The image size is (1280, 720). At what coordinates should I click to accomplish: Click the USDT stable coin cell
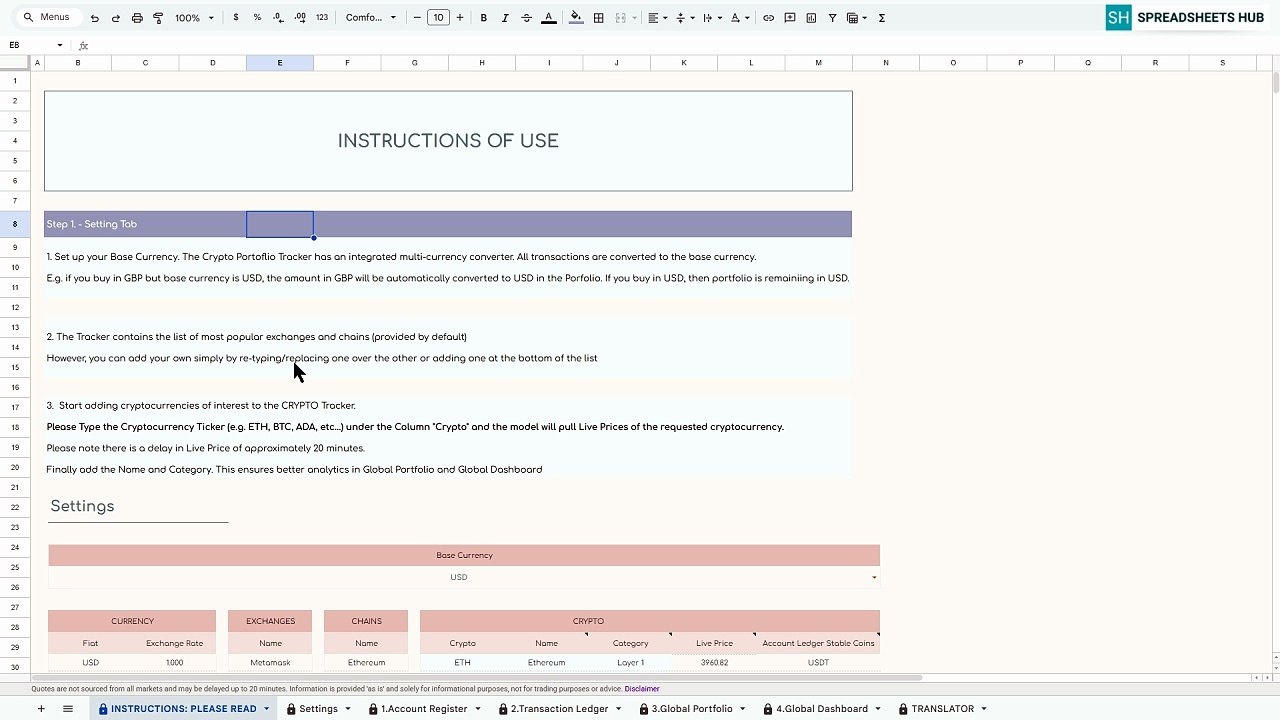(x=818, y=662)
